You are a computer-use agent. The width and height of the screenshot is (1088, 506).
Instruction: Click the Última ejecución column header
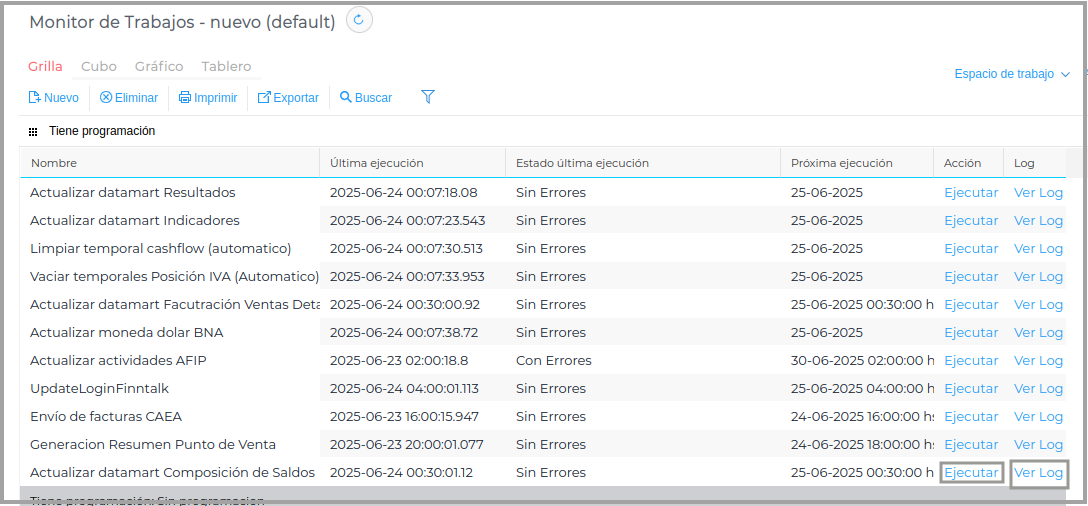[377, 163]
